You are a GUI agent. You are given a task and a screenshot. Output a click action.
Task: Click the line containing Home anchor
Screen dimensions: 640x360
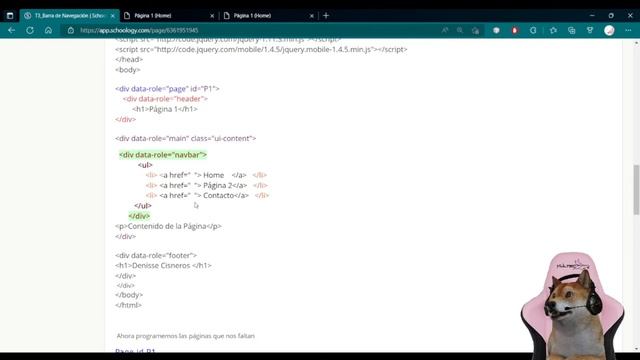(x=206, y=175)
